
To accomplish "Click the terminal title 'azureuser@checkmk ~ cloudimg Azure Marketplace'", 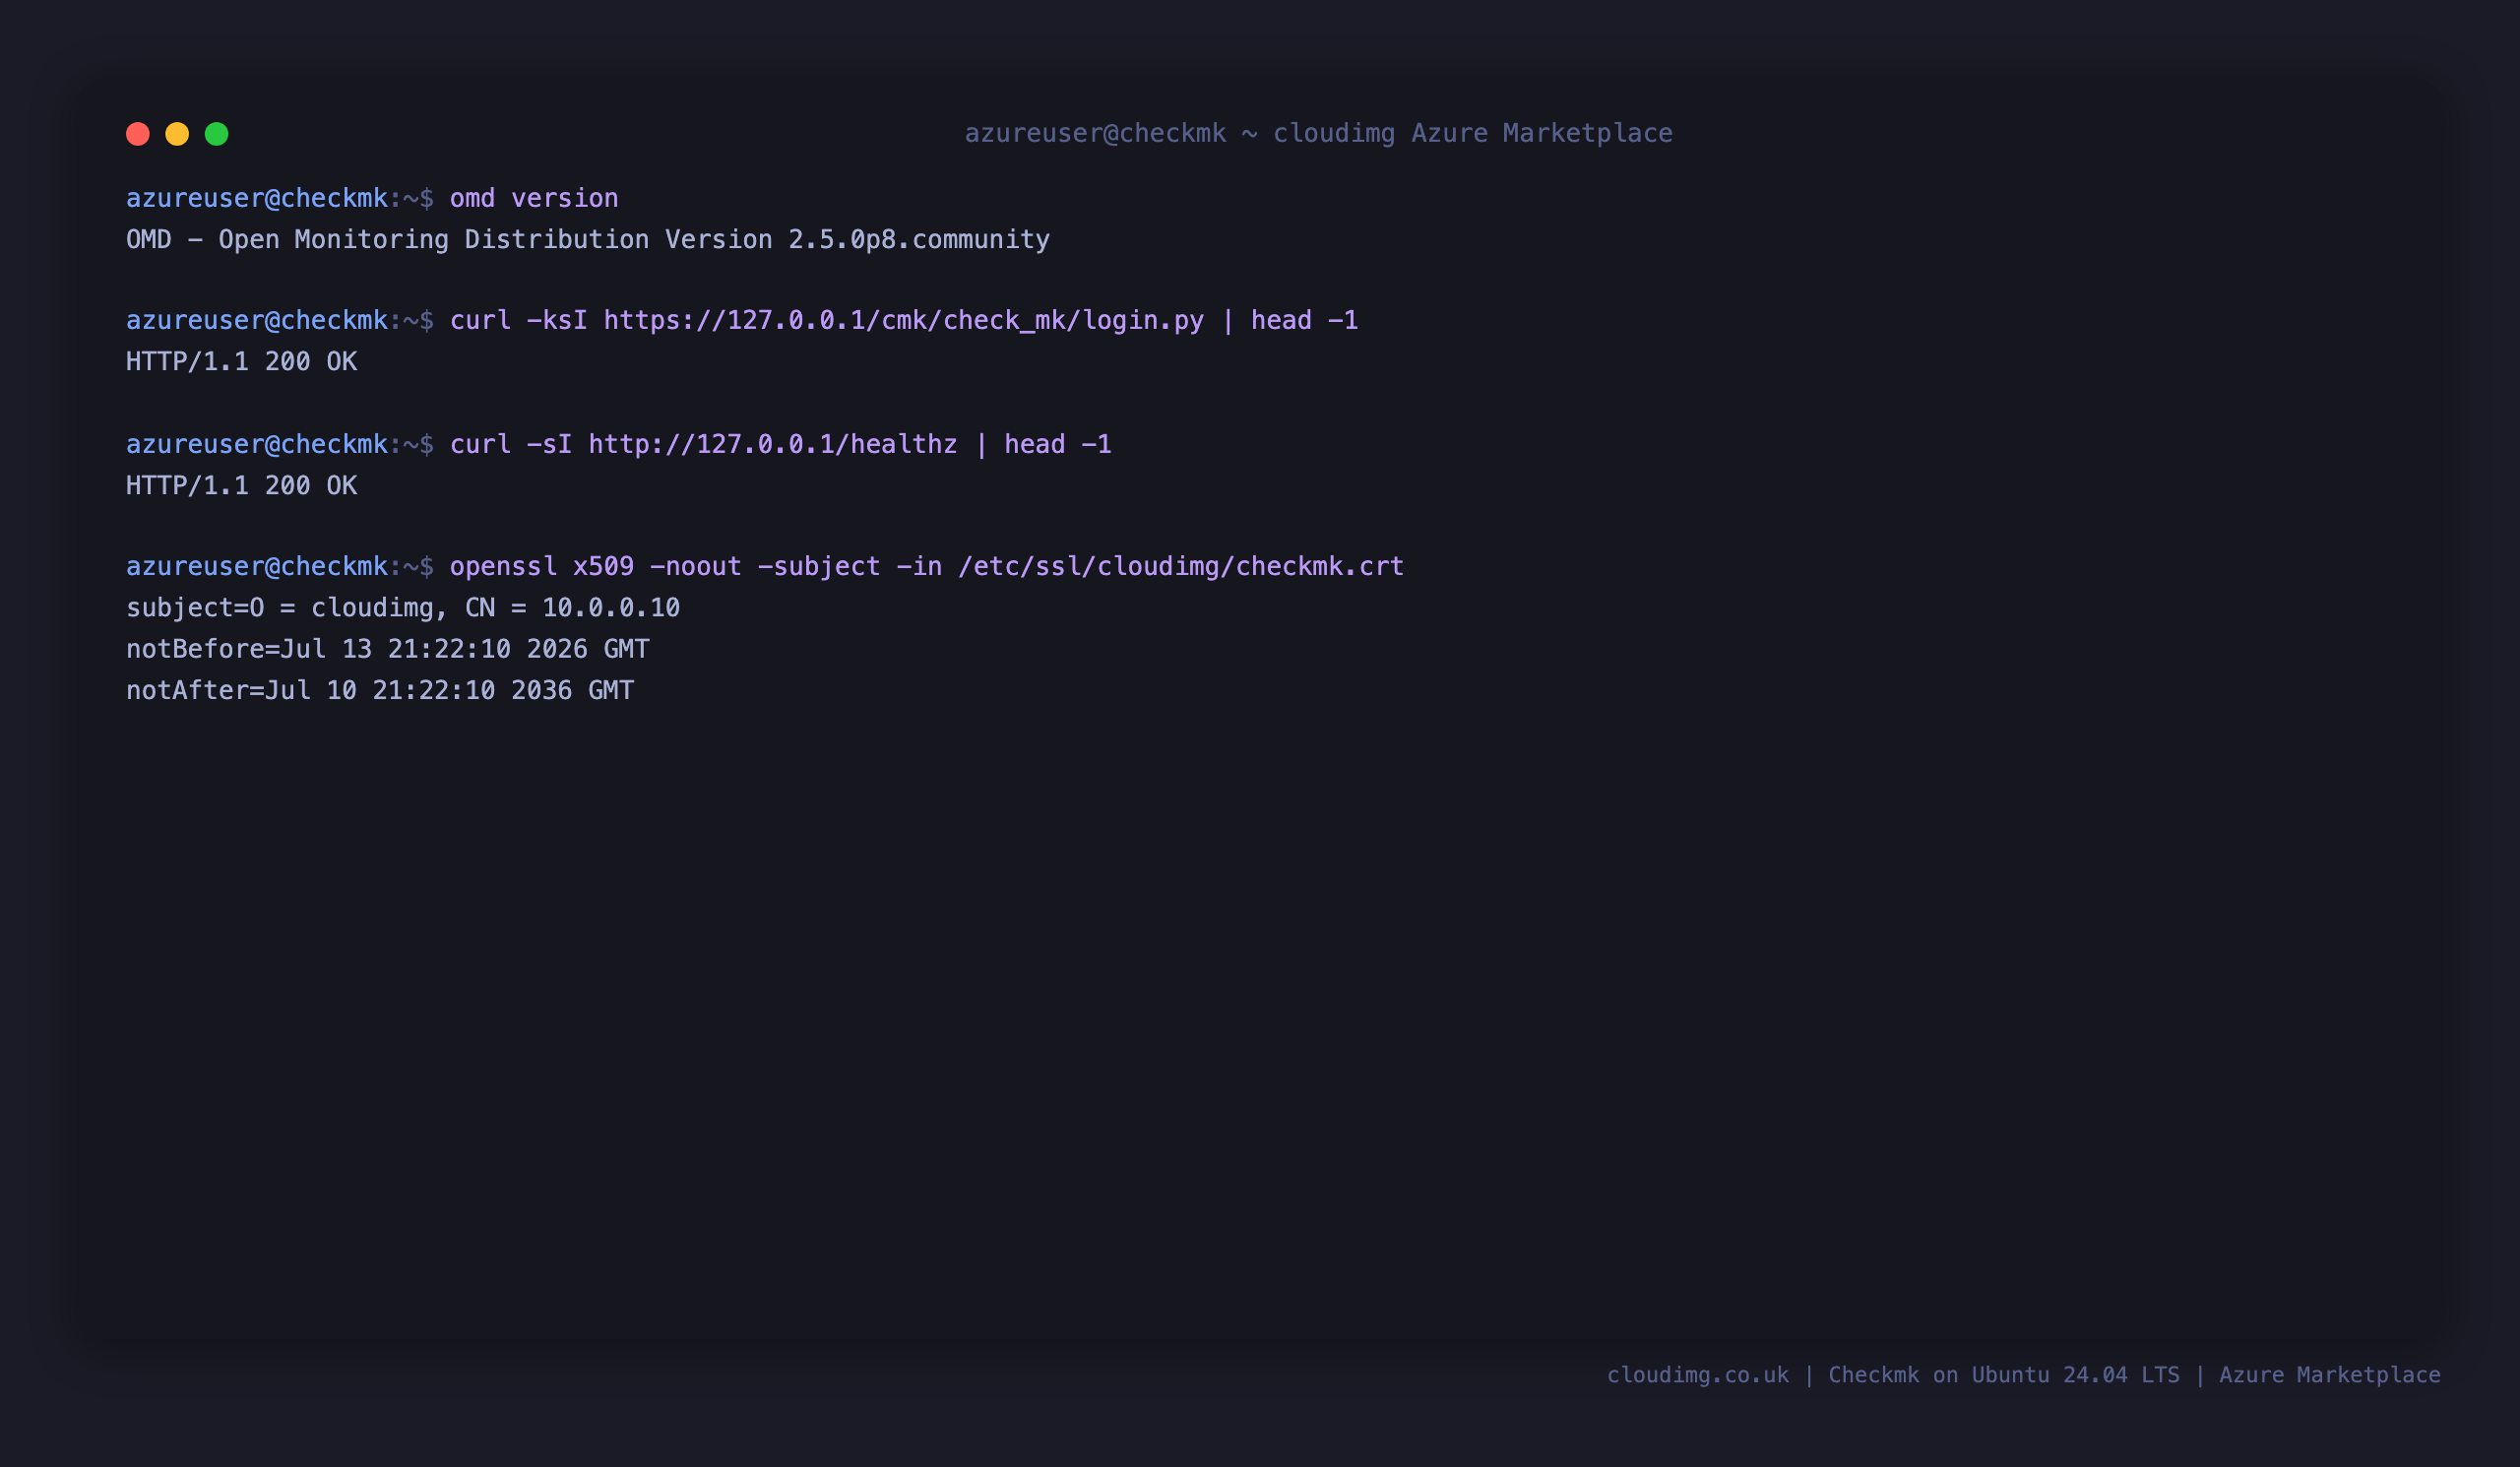I will point(1318,133).
